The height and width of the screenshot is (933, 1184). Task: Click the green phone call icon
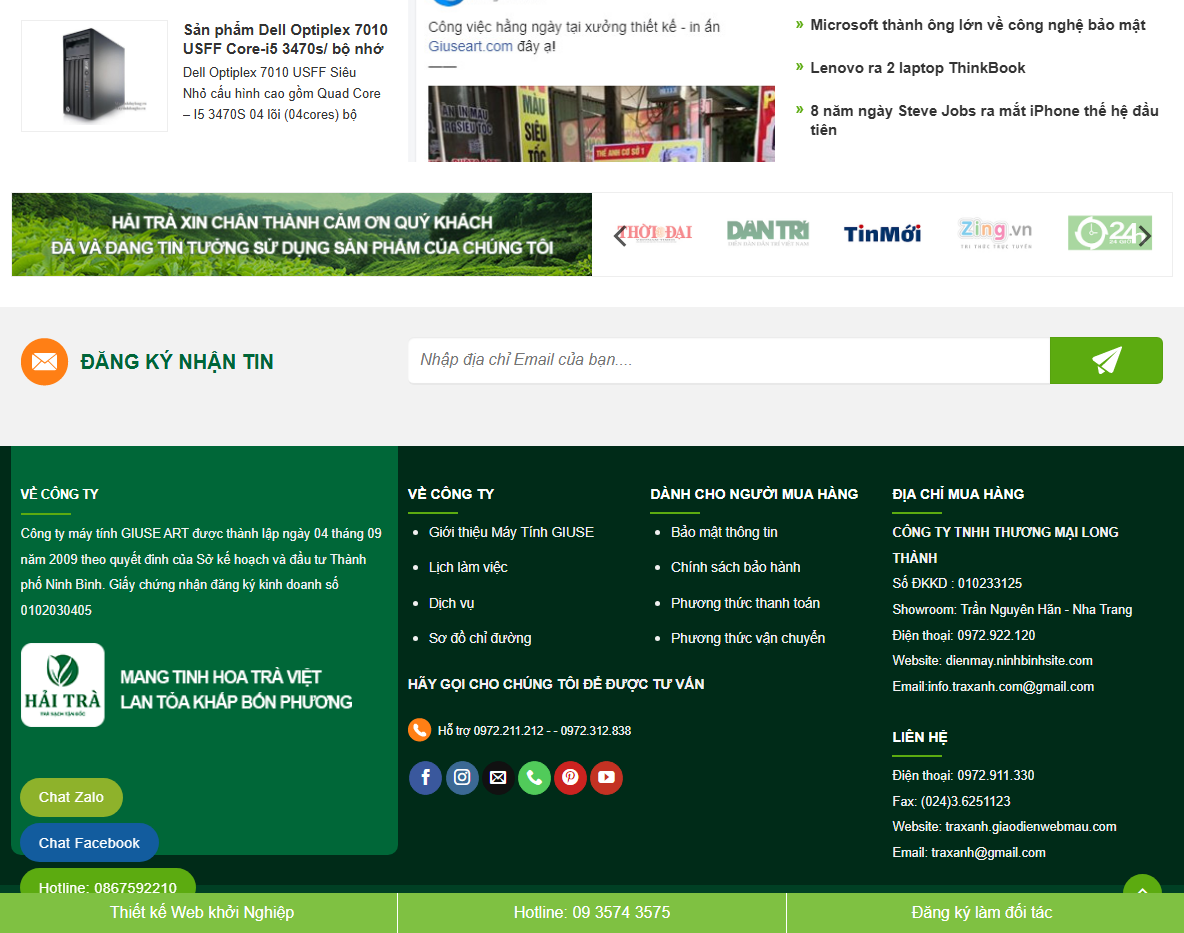tap(534, 778)
